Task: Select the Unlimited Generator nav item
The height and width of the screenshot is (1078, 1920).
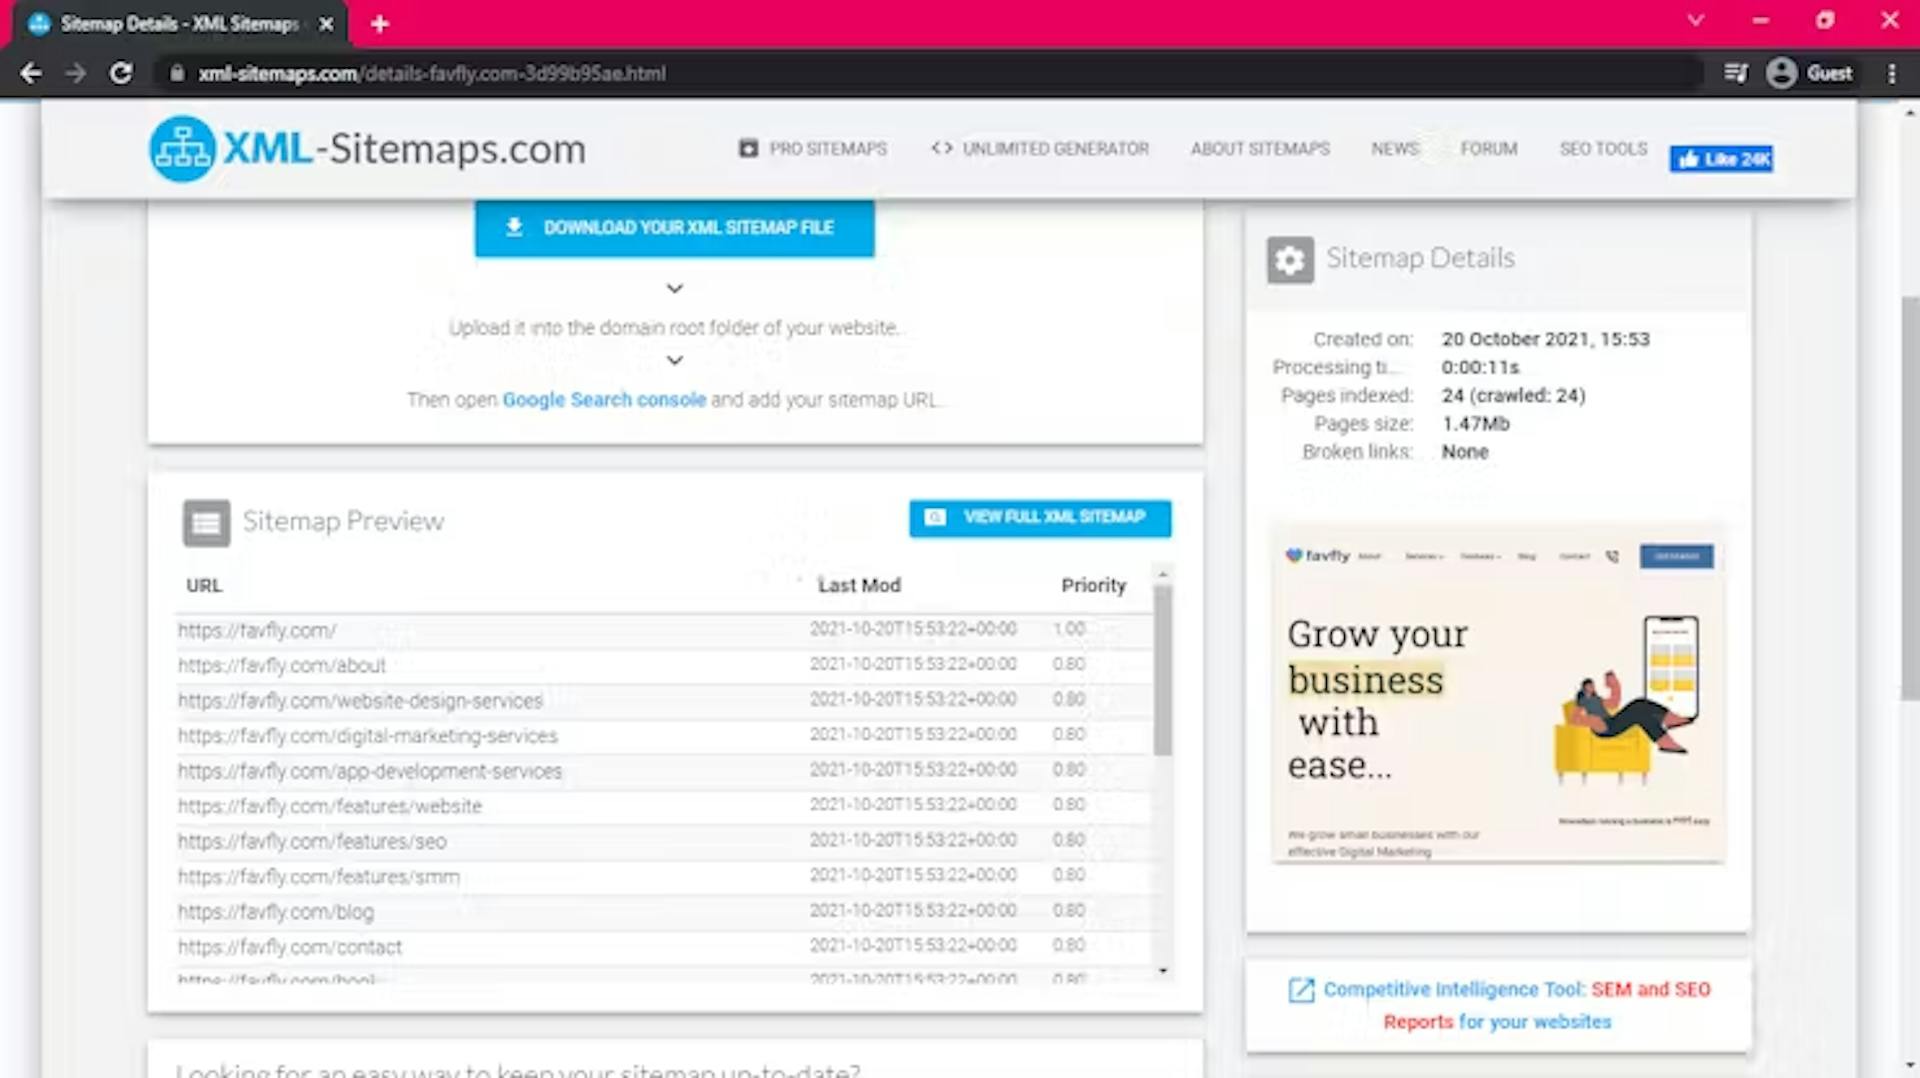Action: click(x=1040, y=149)
